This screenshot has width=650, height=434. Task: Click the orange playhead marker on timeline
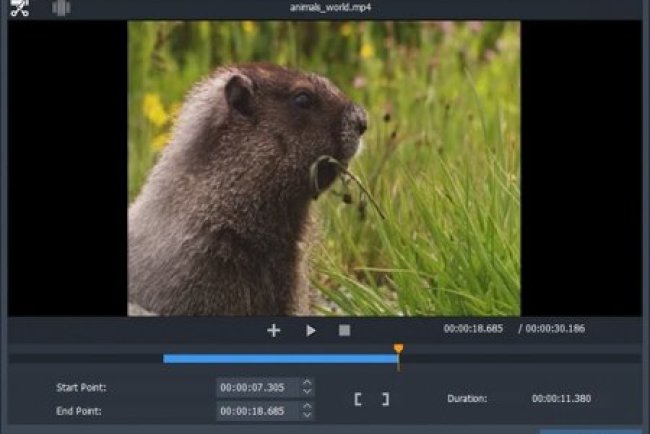pyautogui.click(x=399, y=349)
